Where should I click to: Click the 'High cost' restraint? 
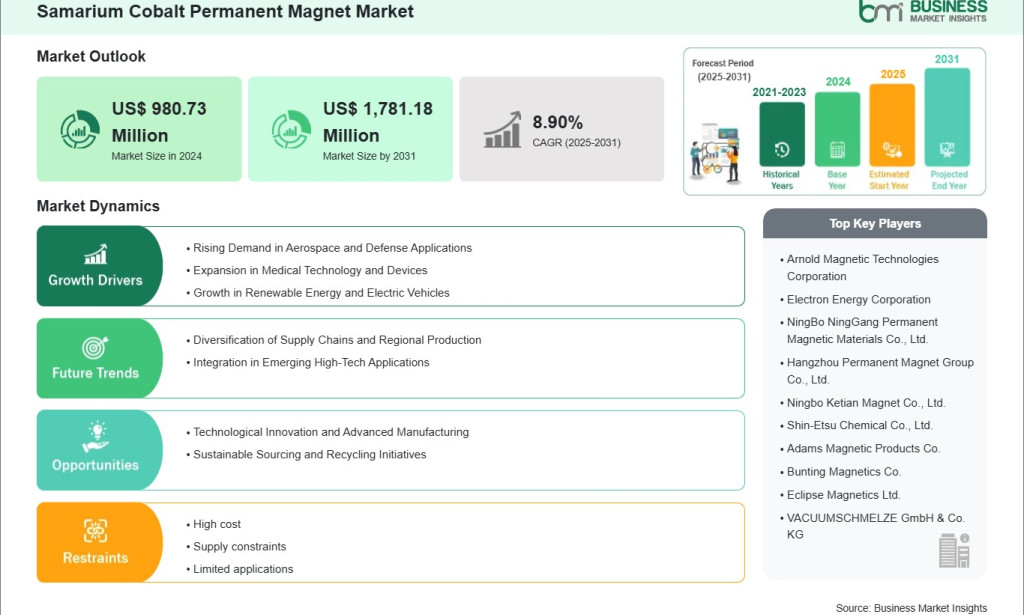coord(217,524)
